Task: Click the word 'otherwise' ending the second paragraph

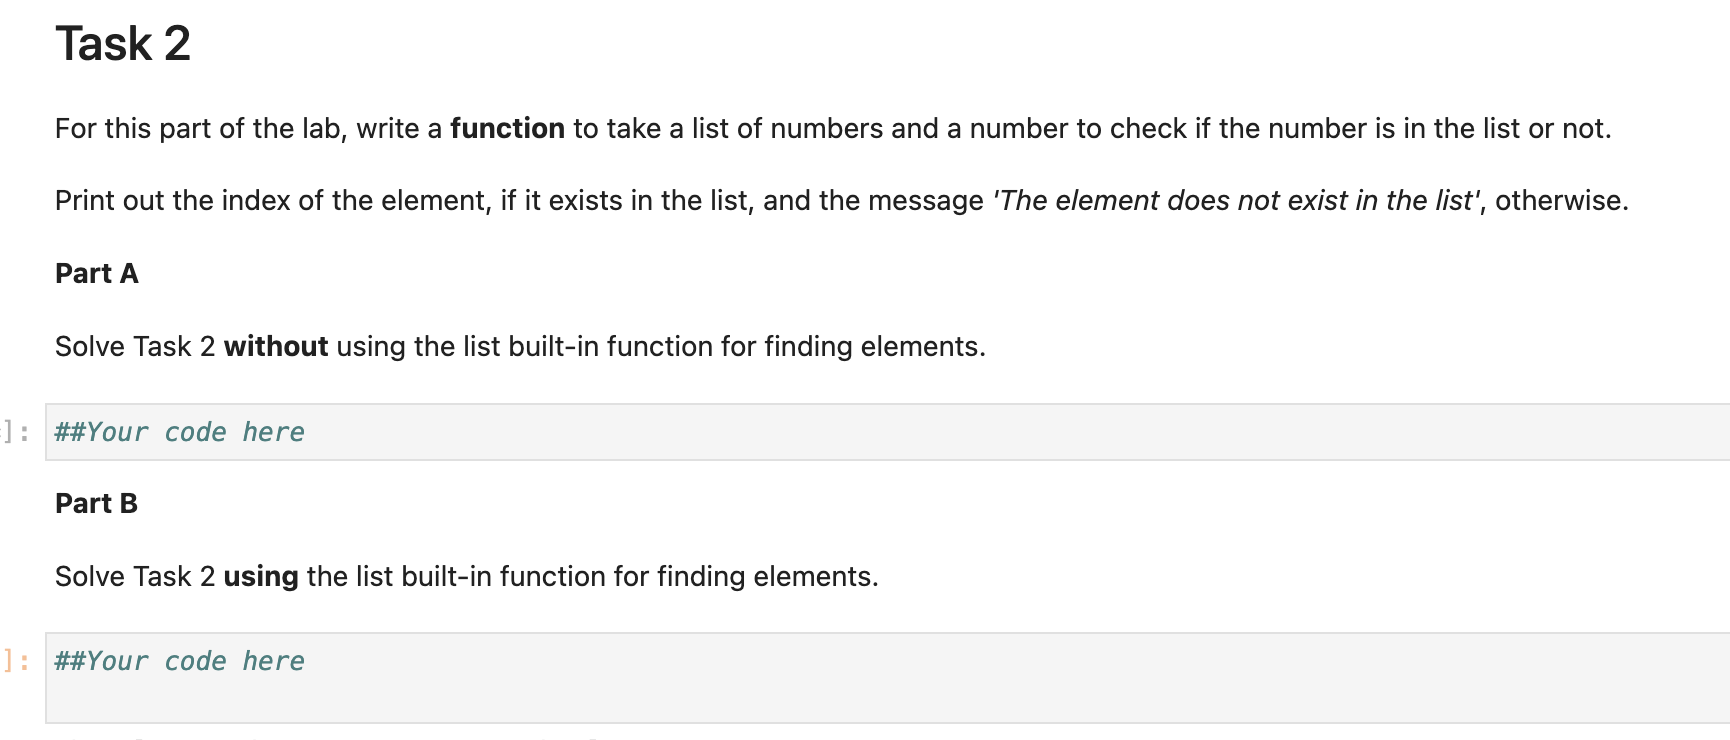Action: tap(1558, 201)
